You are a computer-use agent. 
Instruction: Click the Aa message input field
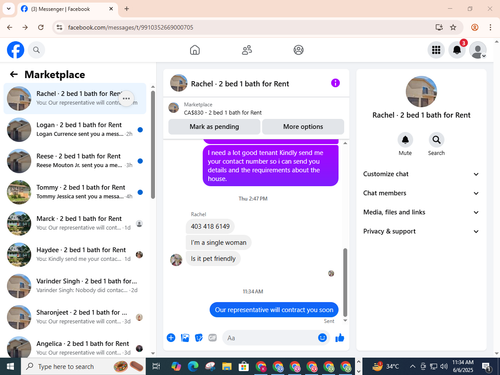click(270, 338)
